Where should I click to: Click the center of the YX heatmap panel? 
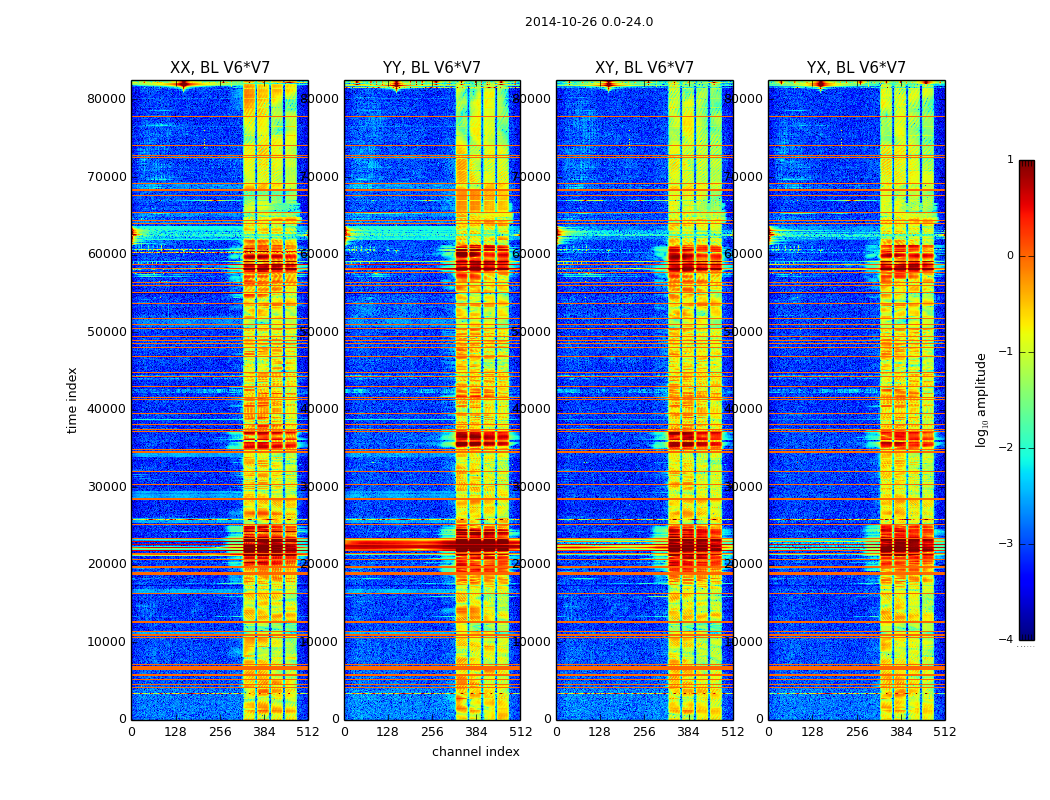tap(856, 400)
